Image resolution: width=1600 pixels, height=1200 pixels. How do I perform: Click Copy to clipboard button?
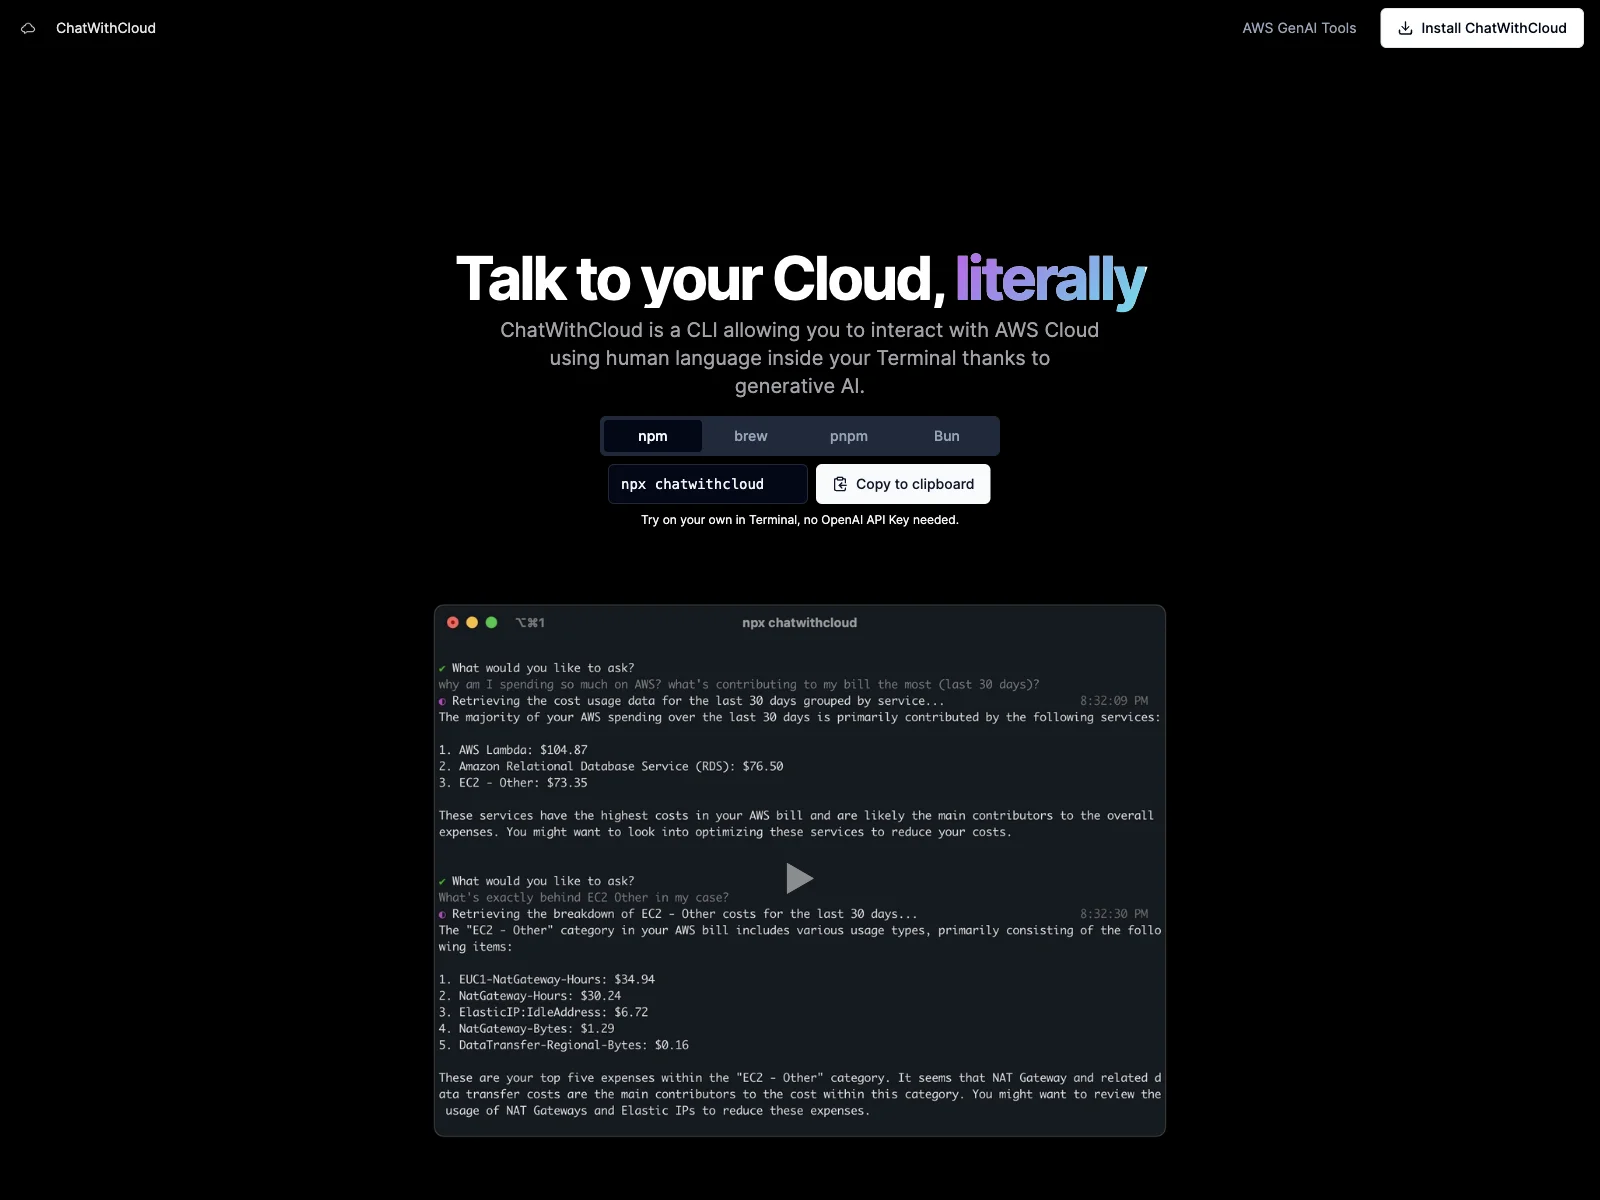(903, 484)
